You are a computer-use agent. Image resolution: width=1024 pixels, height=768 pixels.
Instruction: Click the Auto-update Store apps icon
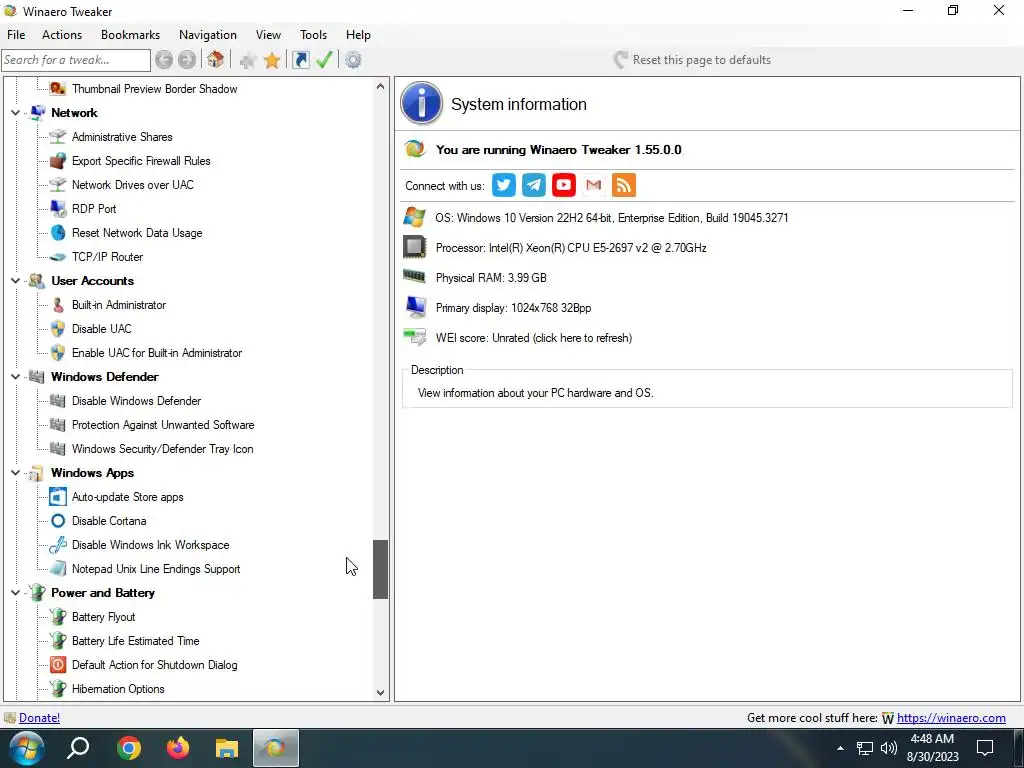coord(58,497)
